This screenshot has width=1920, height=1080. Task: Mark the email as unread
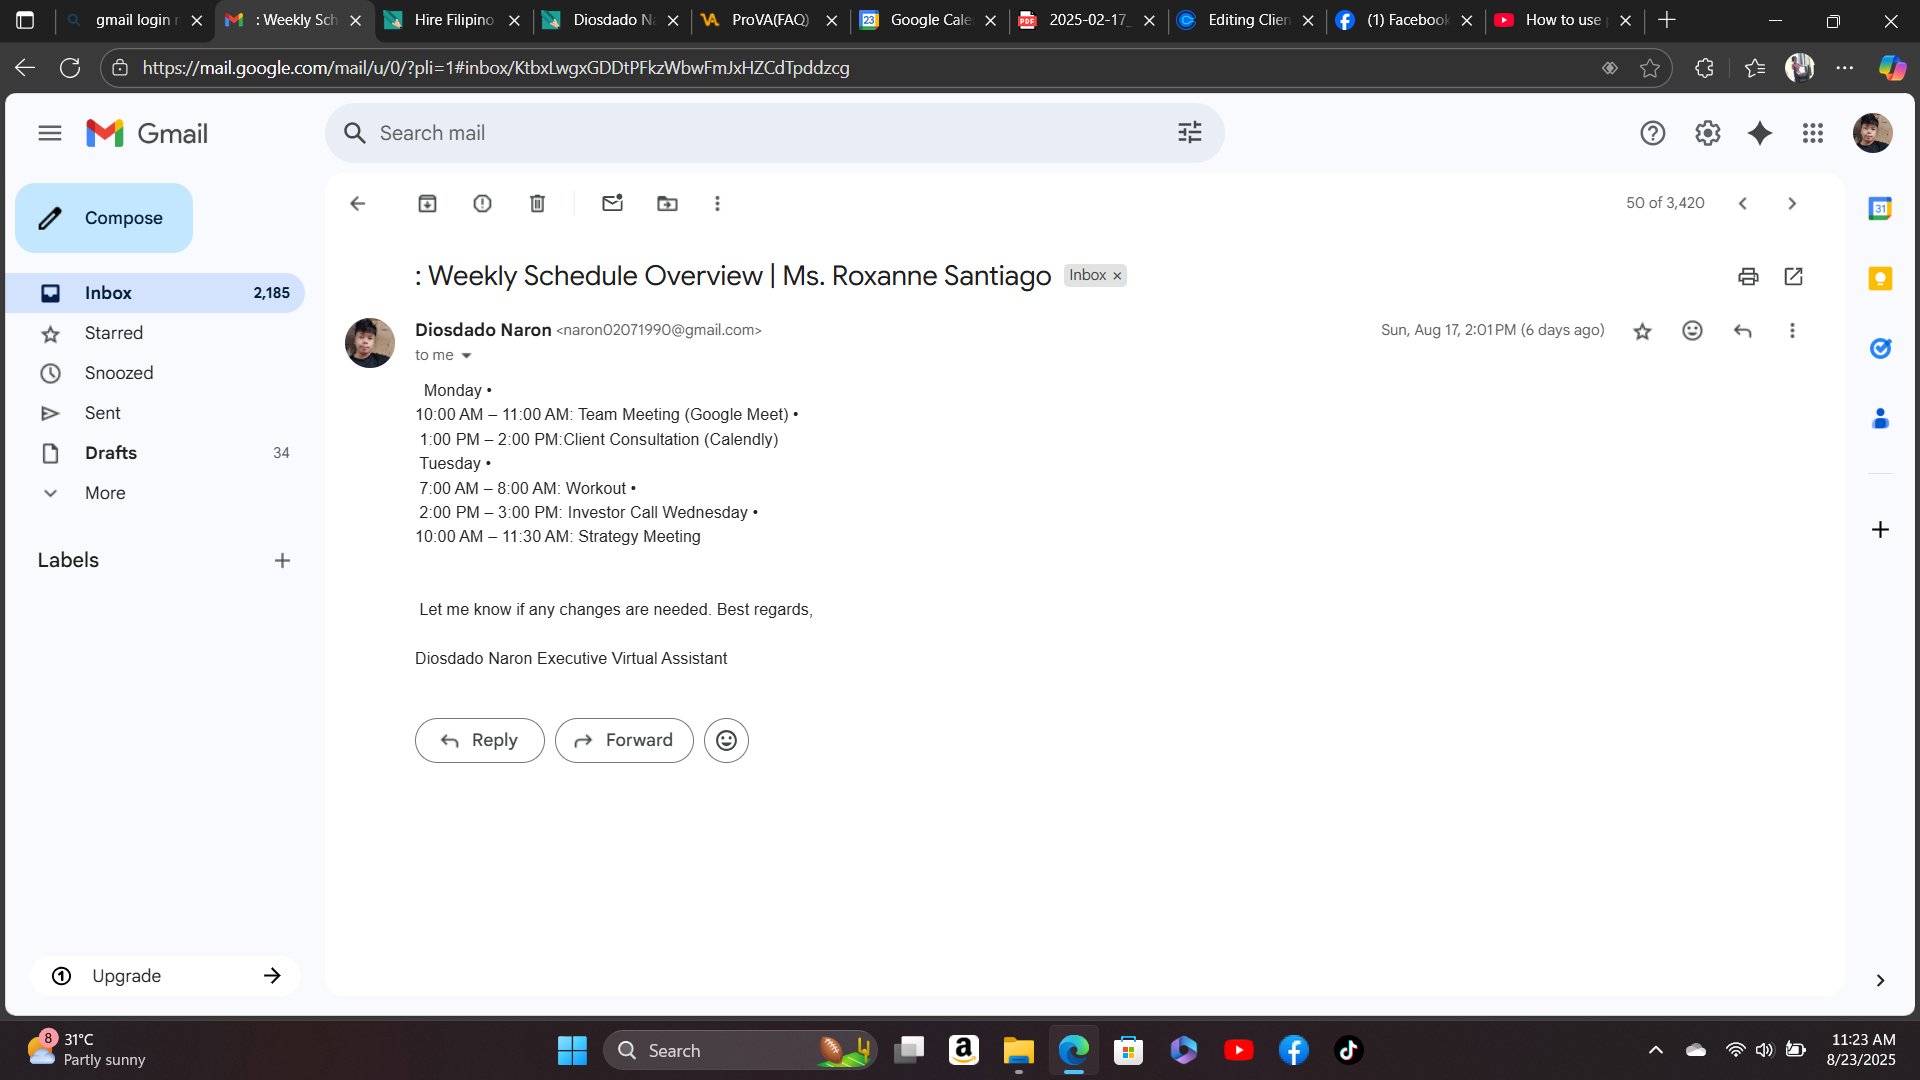(612, 204)
